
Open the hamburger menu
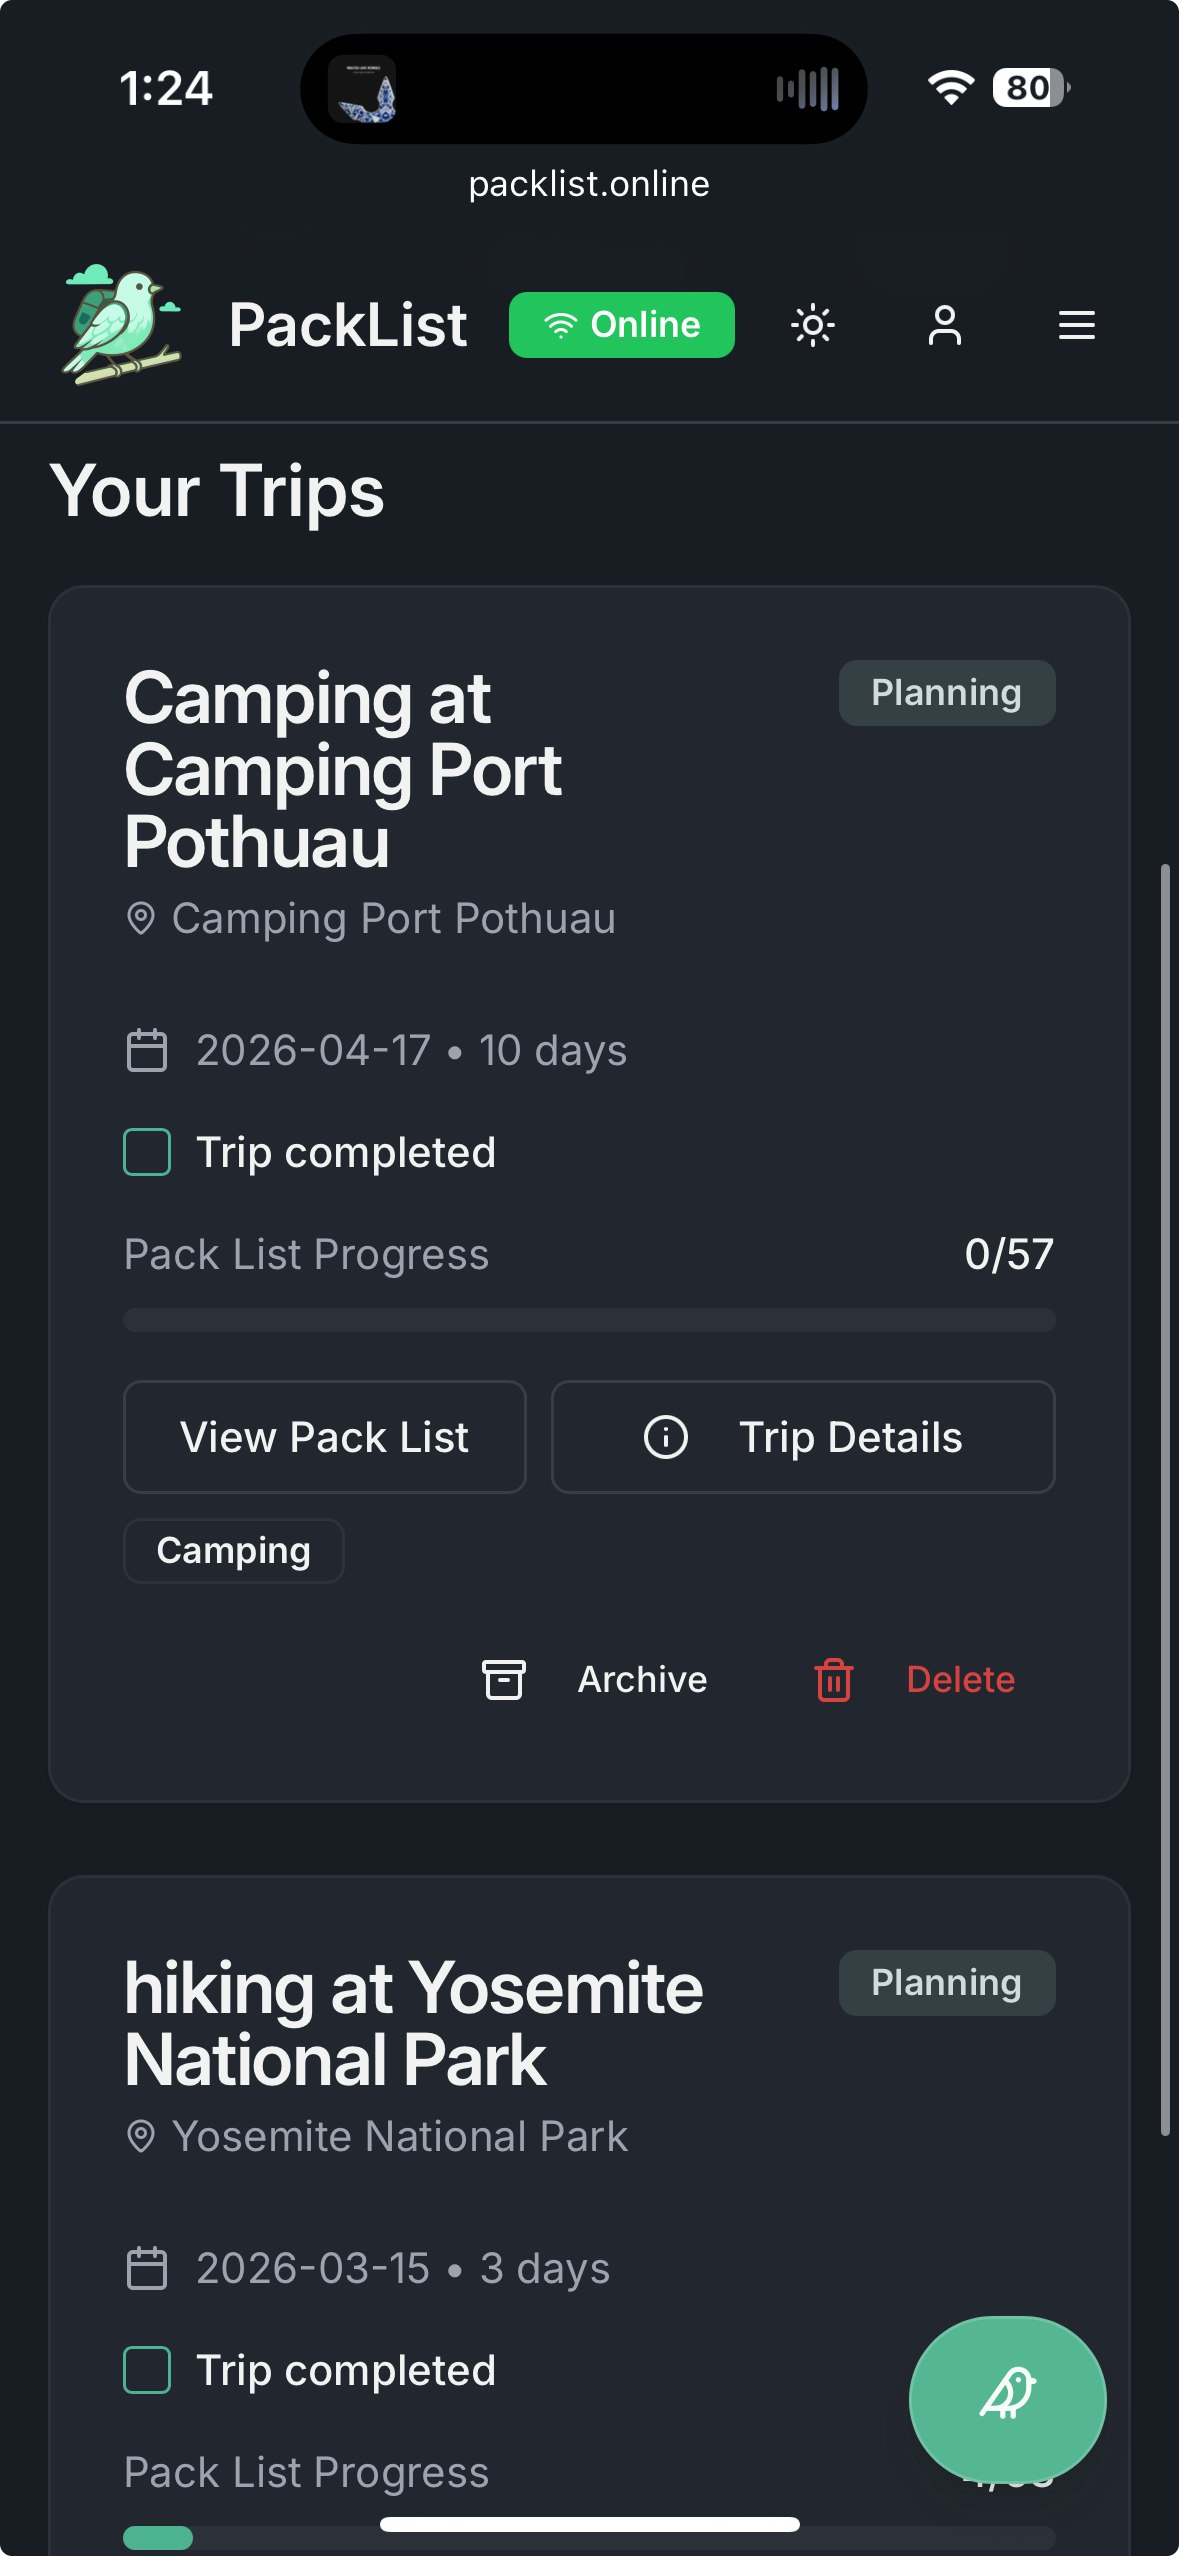click(1076, 325)
